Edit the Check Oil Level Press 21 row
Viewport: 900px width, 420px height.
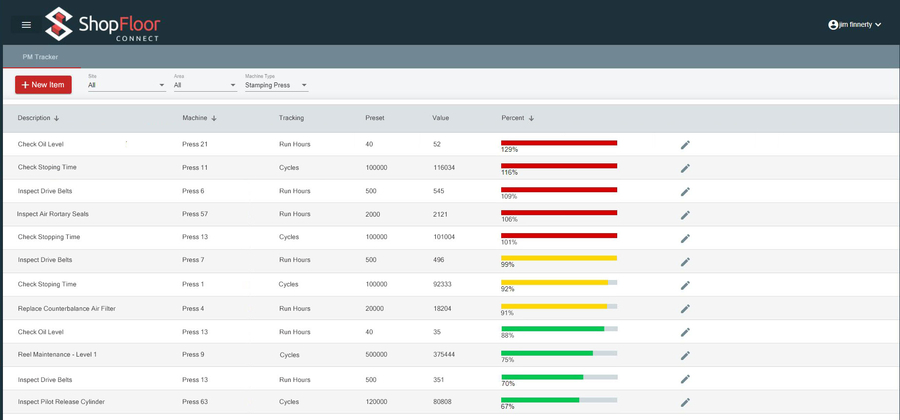click(x=685, y=145)
